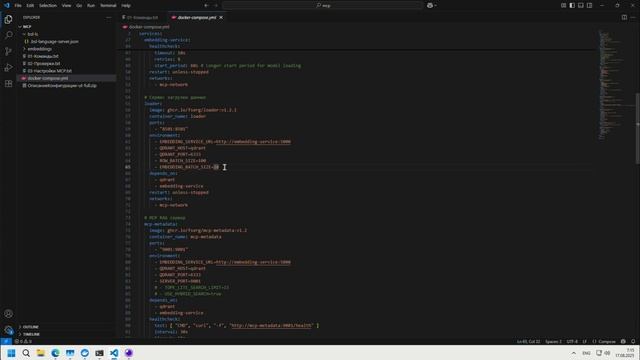Close the docker-compose.yml tab
Viewport: 640px width, 360px height.
point(221,18)
